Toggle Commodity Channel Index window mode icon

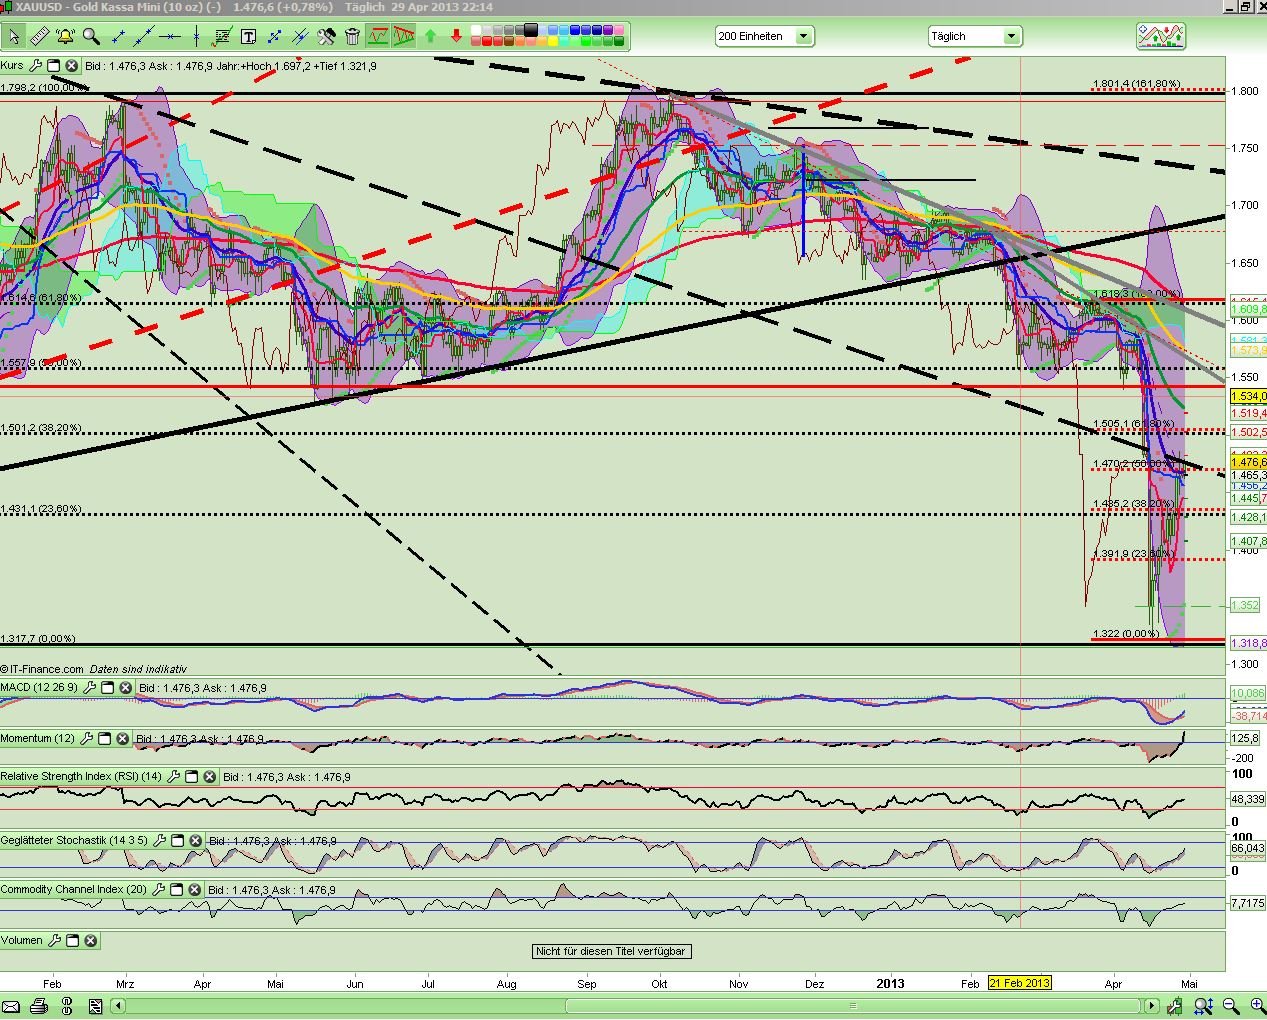tap(176, 890)
